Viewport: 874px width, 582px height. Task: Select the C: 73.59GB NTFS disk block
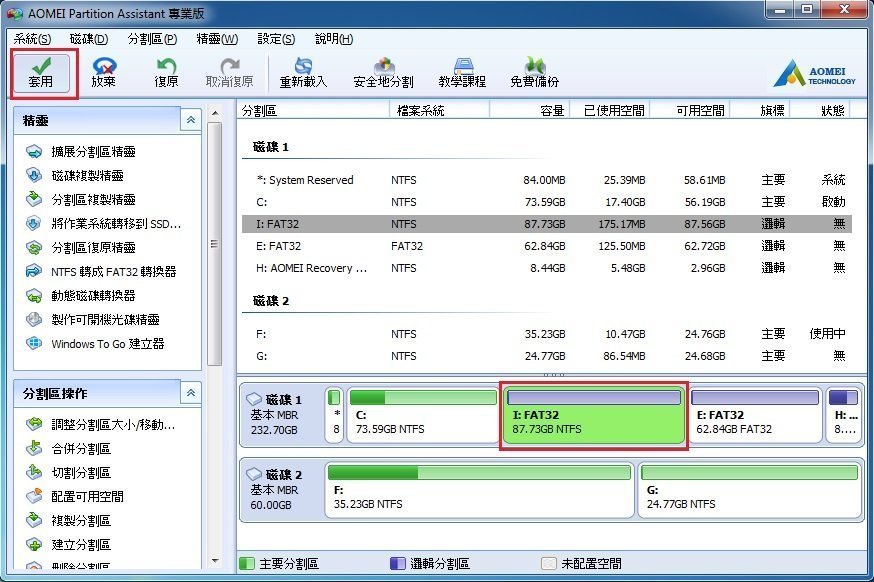[x=423, y=415]
